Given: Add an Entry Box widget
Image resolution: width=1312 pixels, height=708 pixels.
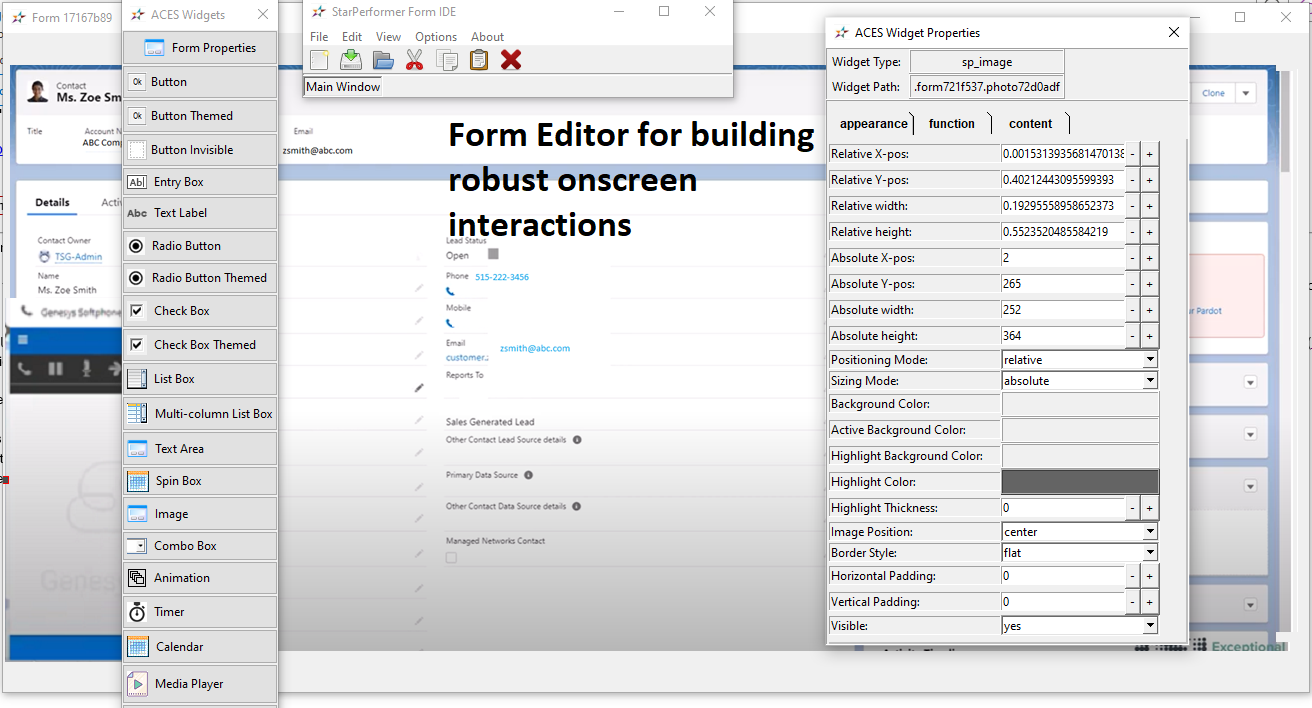Looking at the screenshot, I should [x=200, y=182].
